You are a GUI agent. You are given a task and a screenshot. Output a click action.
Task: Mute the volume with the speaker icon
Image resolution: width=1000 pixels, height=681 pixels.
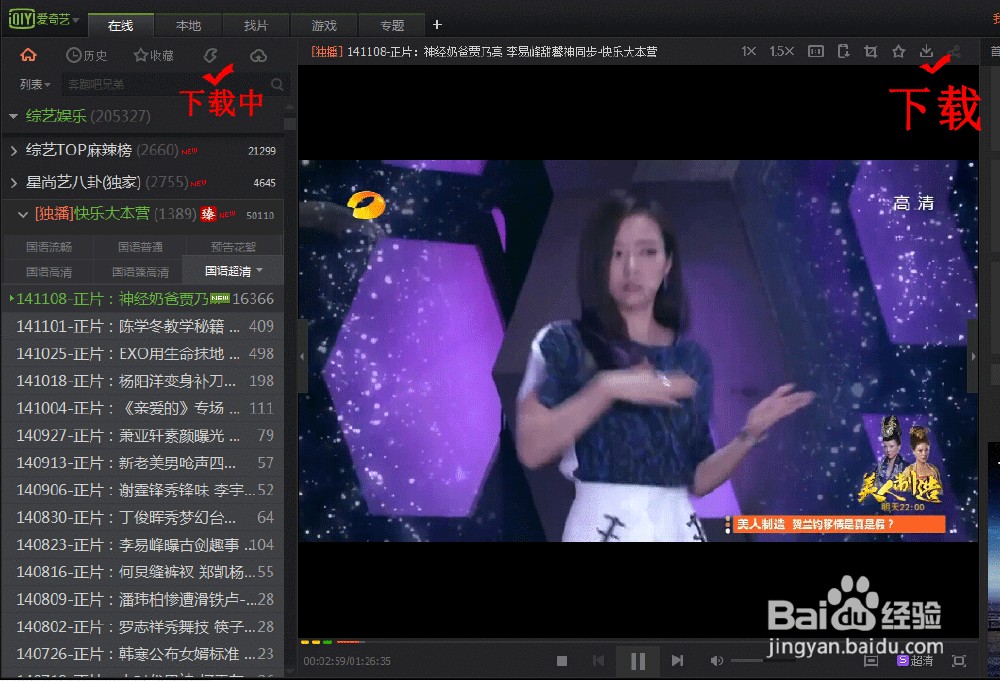point(716,660)
